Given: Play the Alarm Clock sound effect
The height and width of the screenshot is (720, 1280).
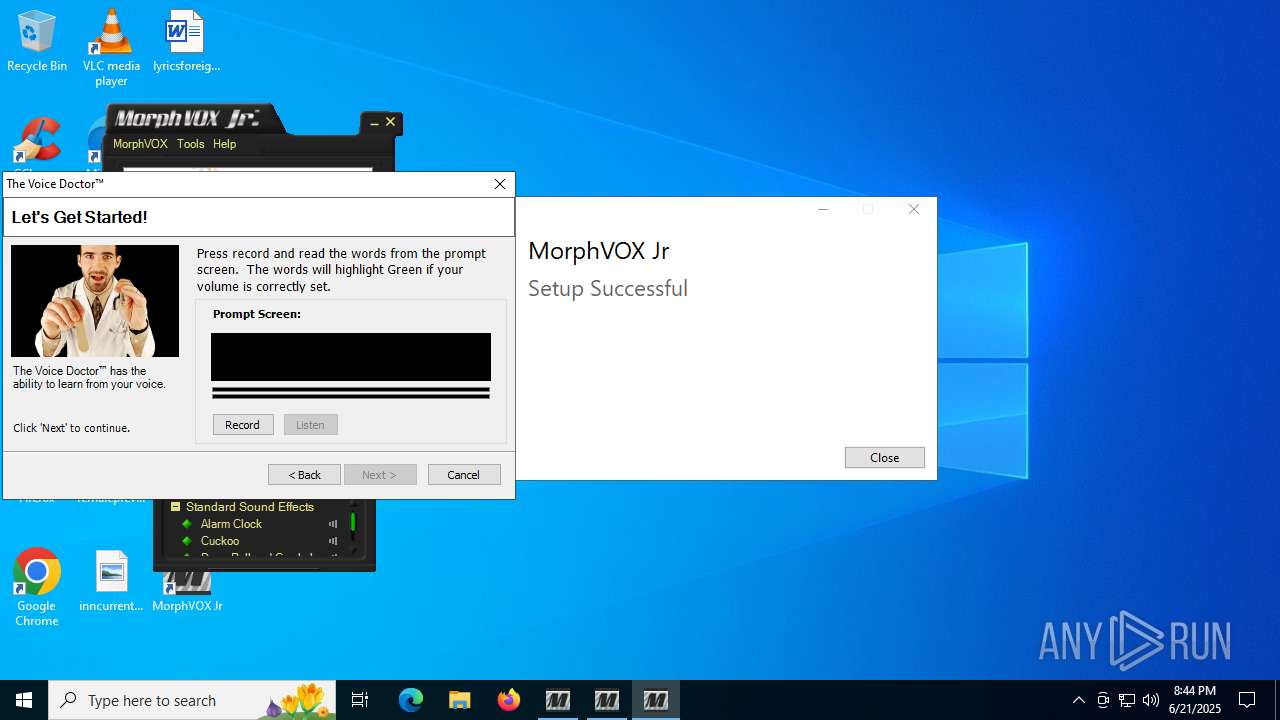Looking at the screenshot, I should pyautogui.click(x=231, y=524).
